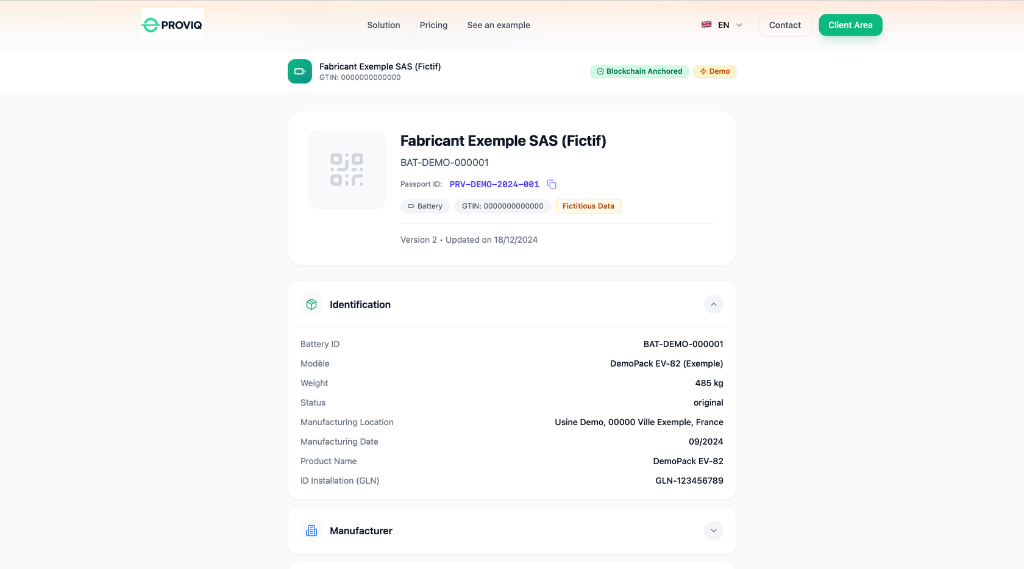Click the Identification cube icon

[312, 304]
